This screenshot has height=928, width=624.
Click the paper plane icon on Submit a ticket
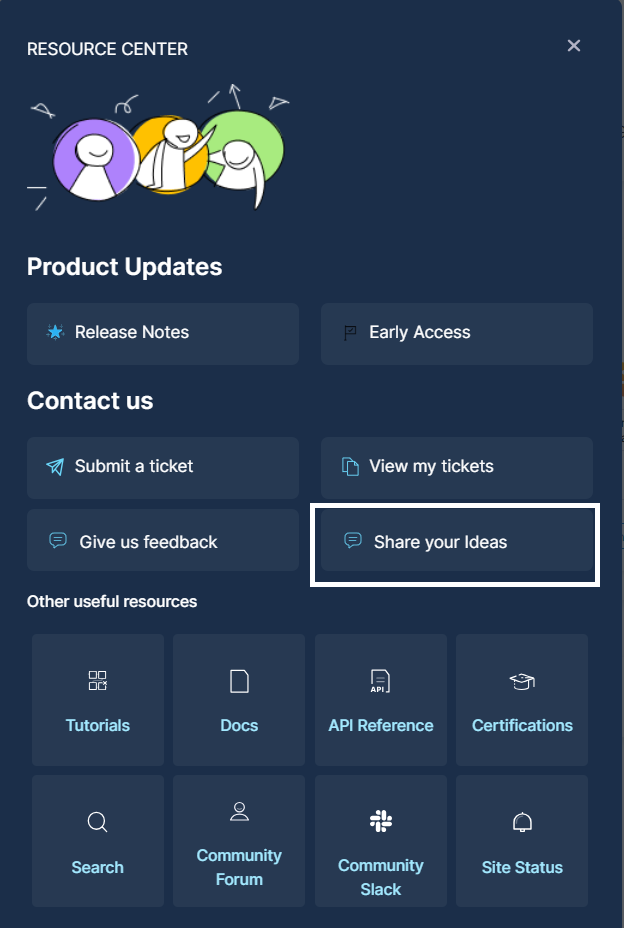[55, 466]
